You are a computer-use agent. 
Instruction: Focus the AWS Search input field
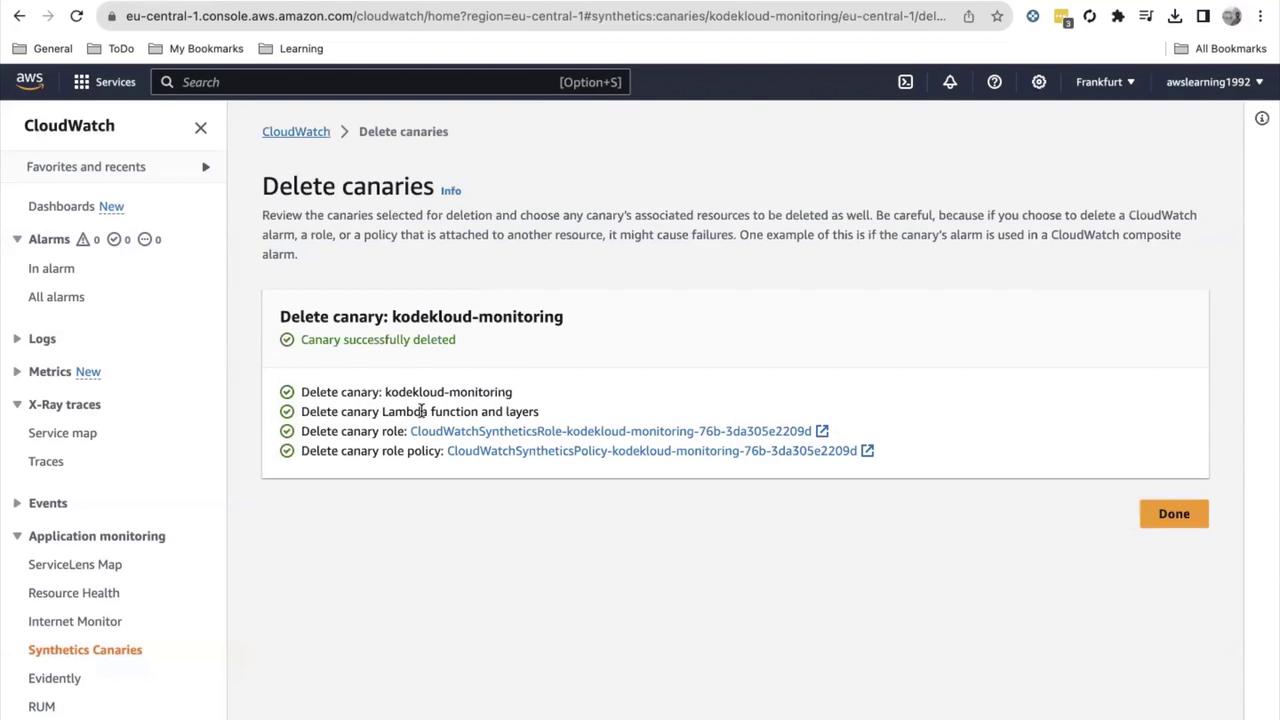pyautogui.click(x=391, y=82)
